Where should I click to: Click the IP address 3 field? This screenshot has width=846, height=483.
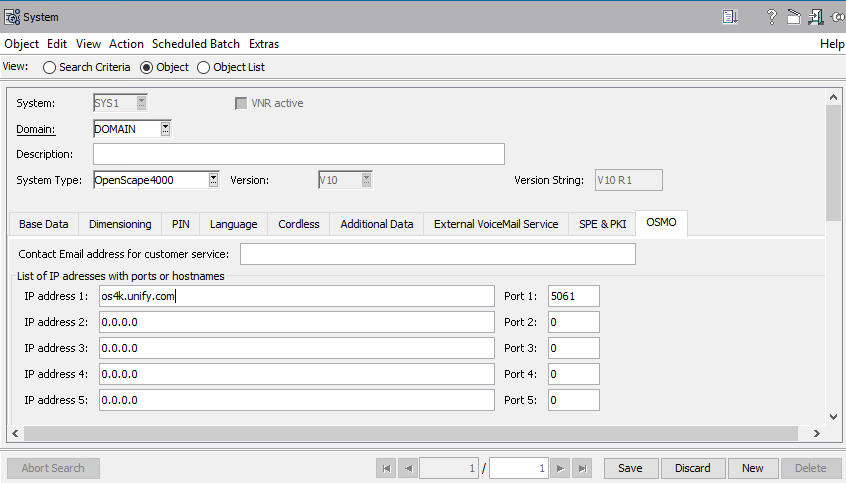coord(297,348)
